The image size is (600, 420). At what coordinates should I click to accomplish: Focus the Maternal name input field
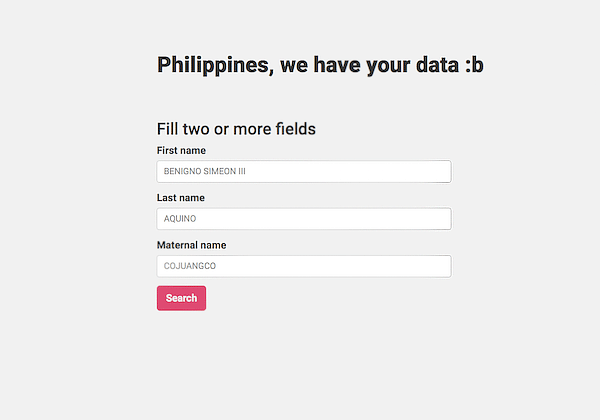[x=303, y=266]
